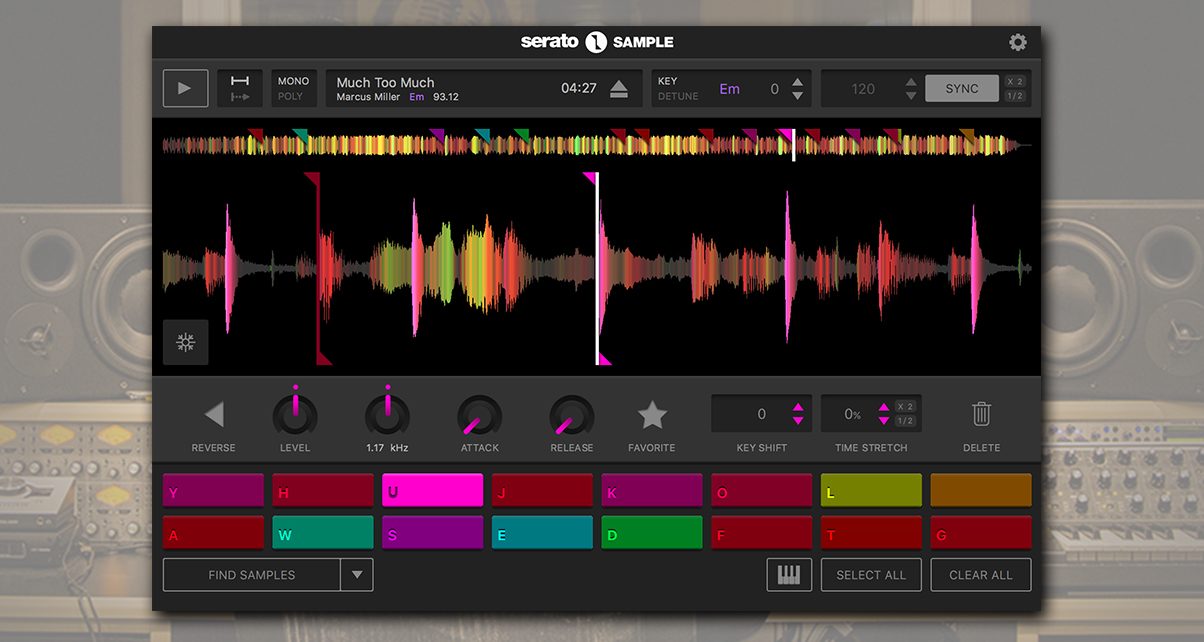Trigger the pink U sample pad
1204x642 pixels.
(x=432, y=489)
